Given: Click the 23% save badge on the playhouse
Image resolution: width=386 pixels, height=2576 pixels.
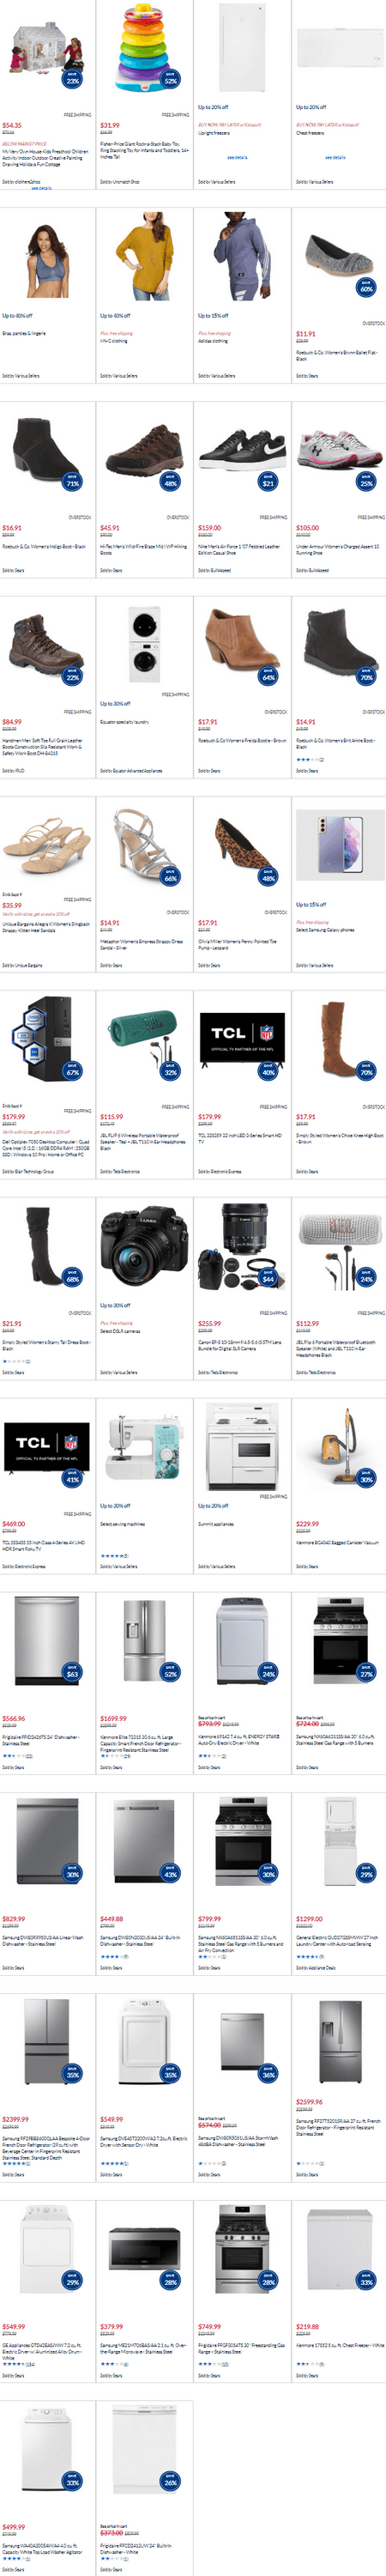Looking at the screenshot, I should [72, 79].
